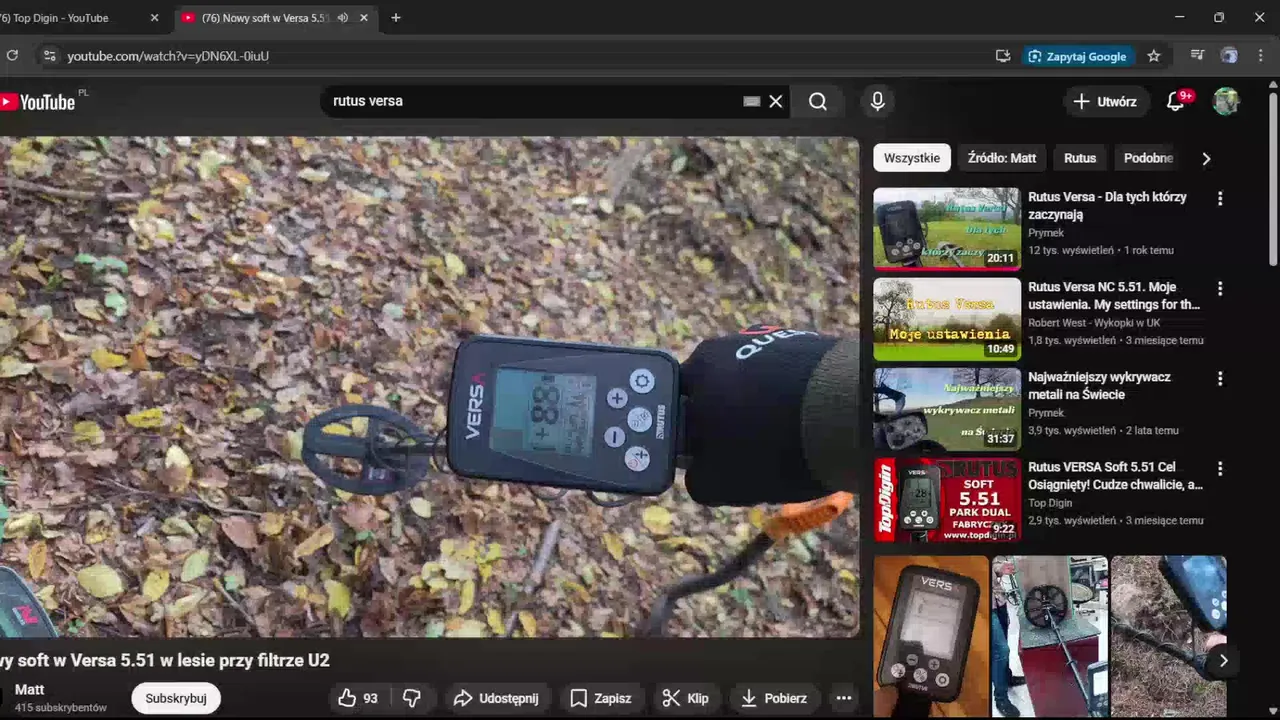1280x720 pixels.
Task: Open more actions three-dot menu under video
Action: pos(844,698)
